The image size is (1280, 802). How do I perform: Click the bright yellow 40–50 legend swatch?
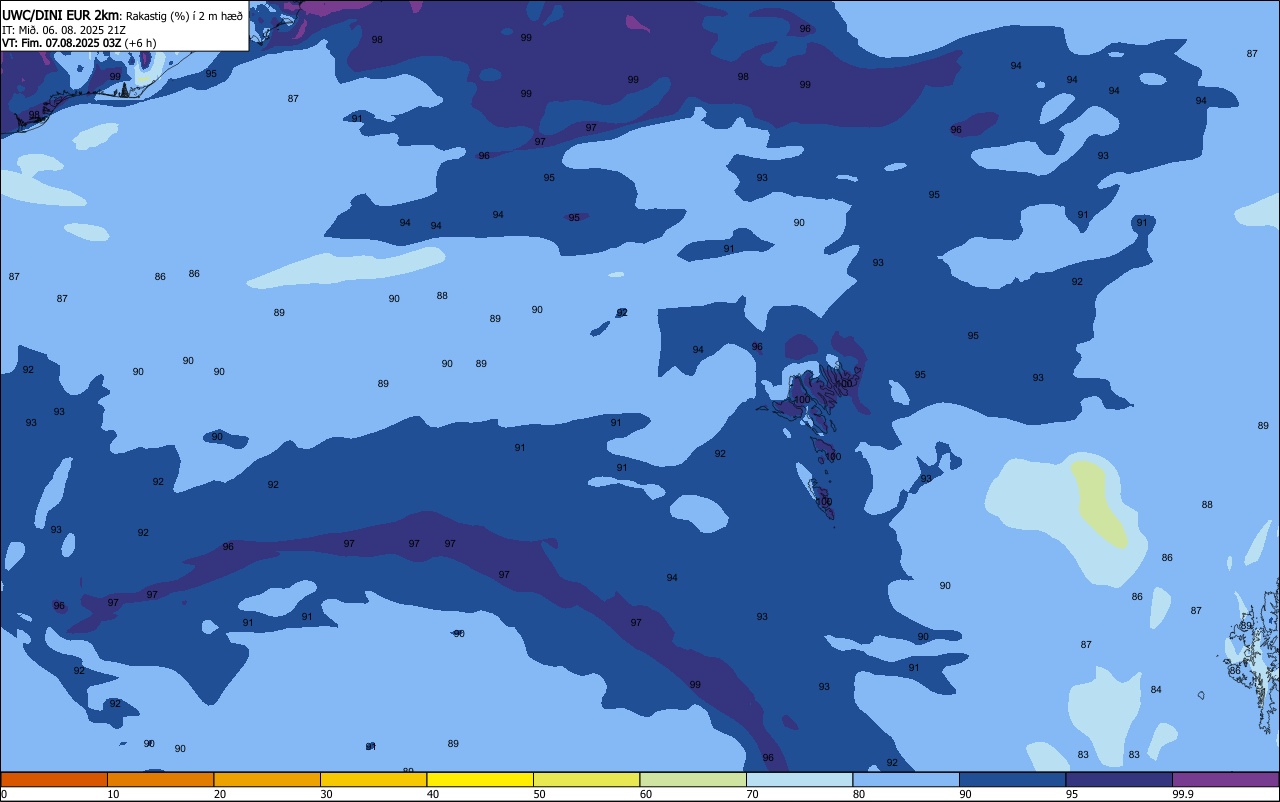pos(480,779)
